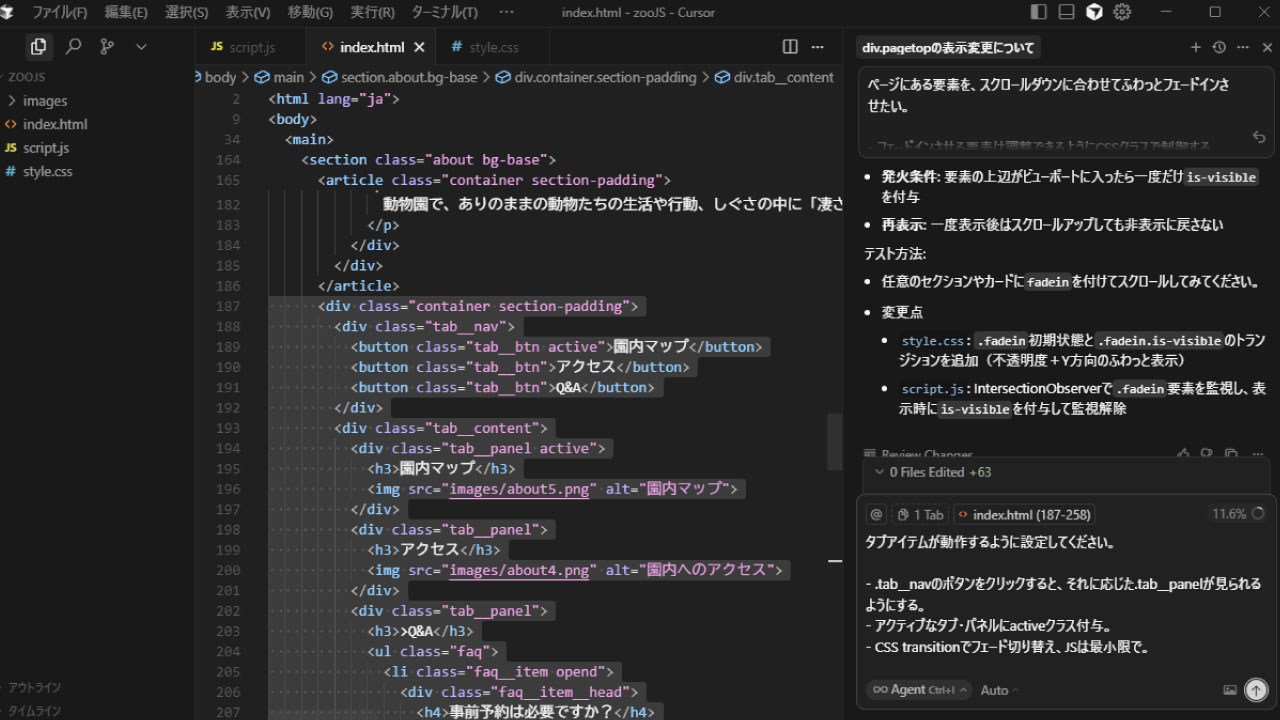
Task: Toggle the AI chat pane icon
Action: tap(1094, 12)
